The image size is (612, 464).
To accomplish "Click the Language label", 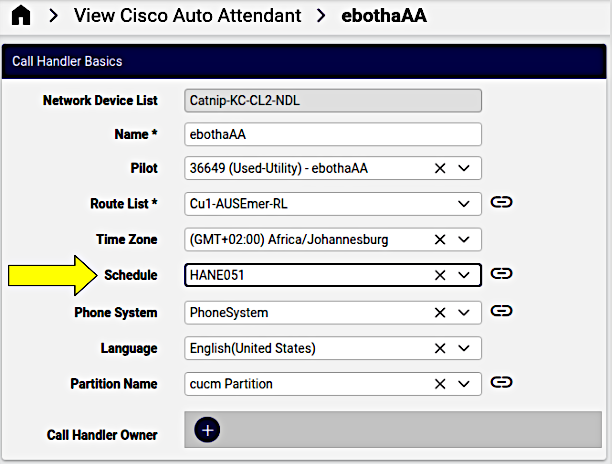I will click(129, 348).
